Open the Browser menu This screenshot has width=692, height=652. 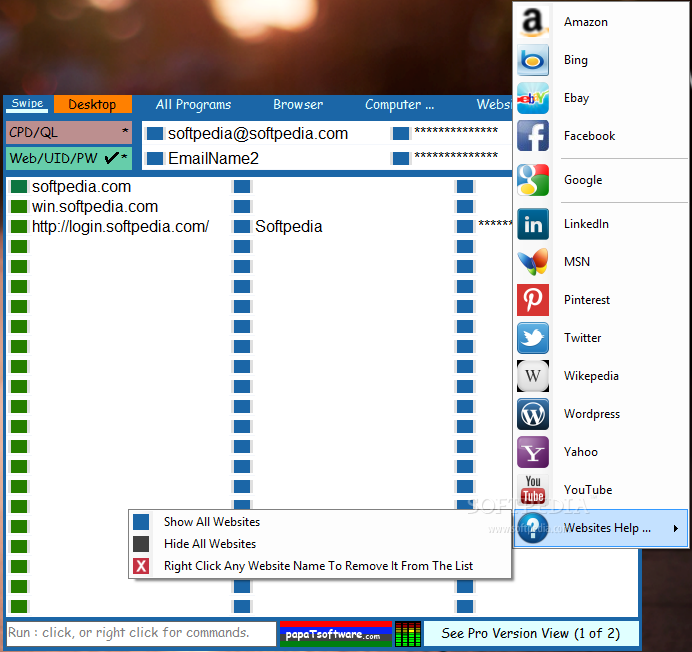tap(298, 105)
